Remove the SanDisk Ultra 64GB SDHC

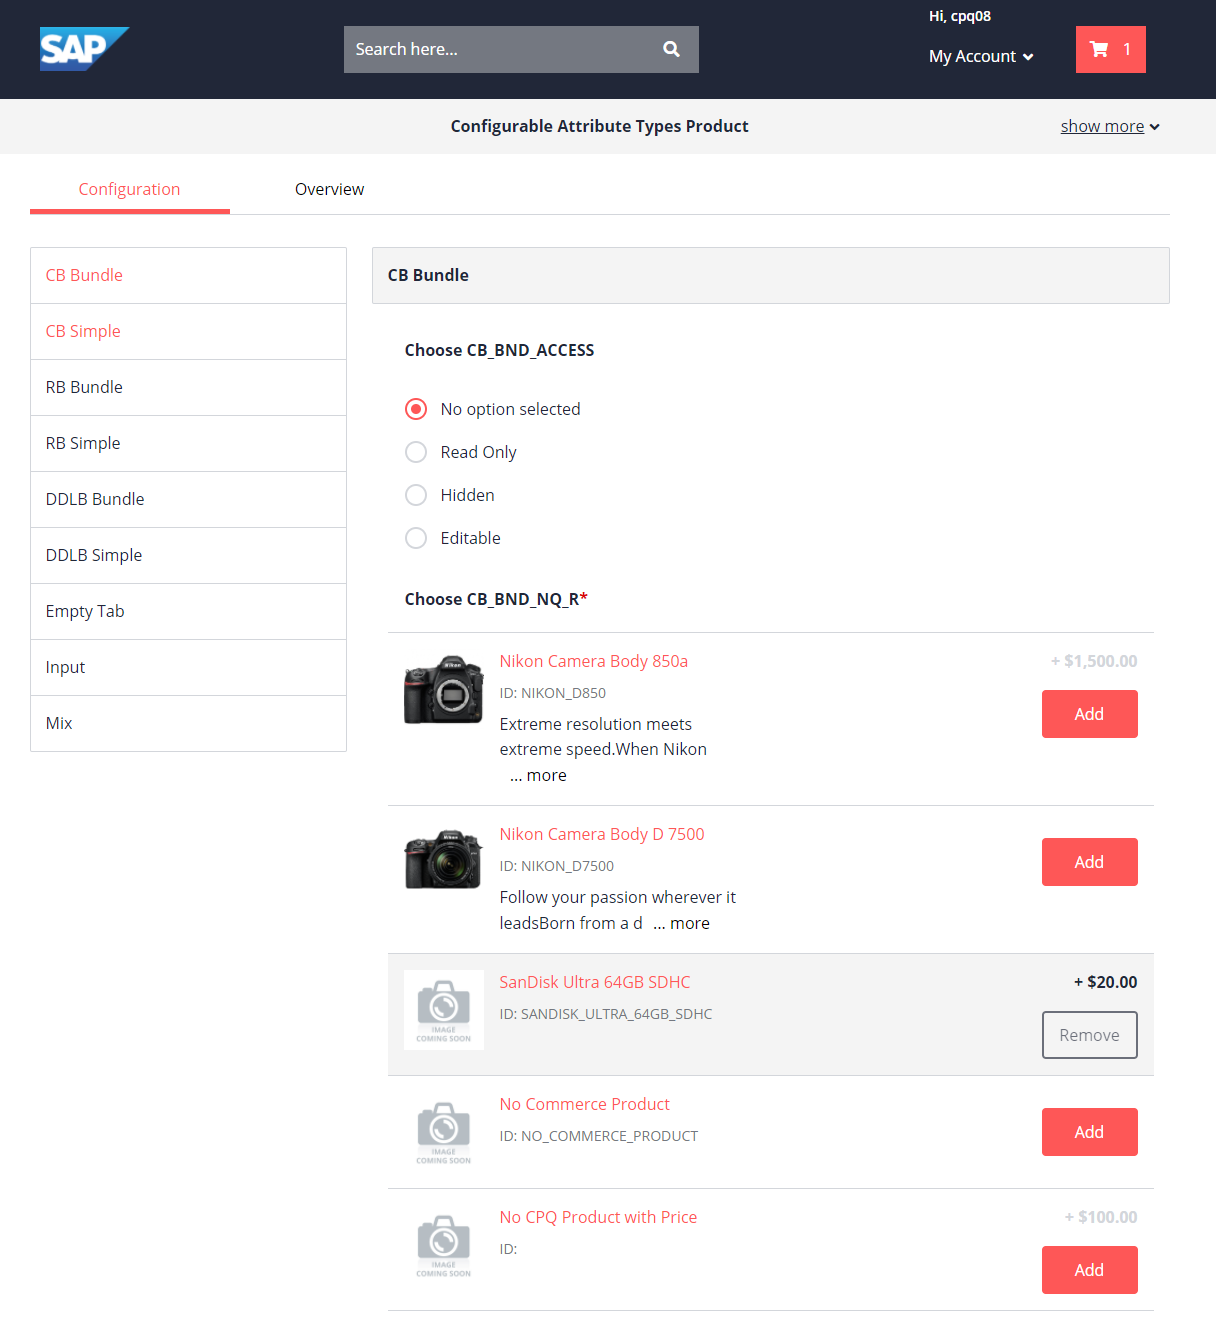click(1089, 1035)
